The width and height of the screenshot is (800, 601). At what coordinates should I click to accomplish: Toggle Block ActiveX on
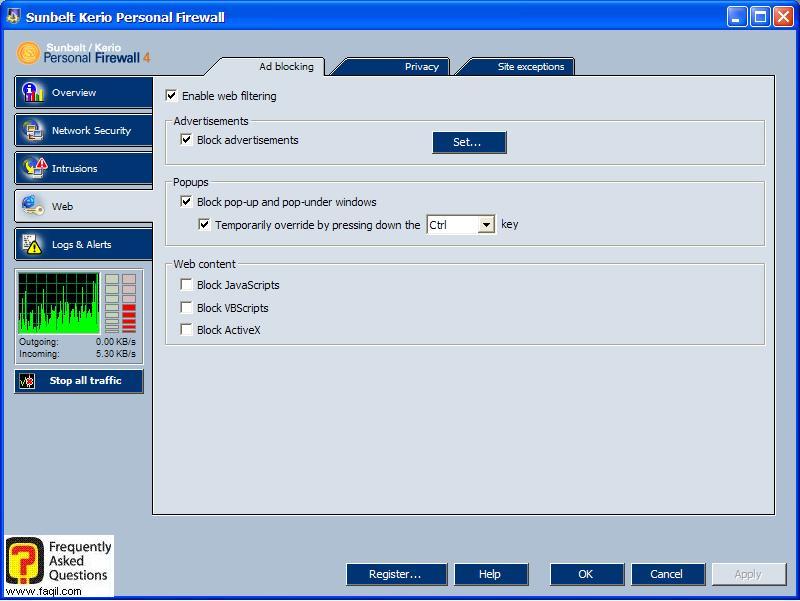click(x=184, y=330)
